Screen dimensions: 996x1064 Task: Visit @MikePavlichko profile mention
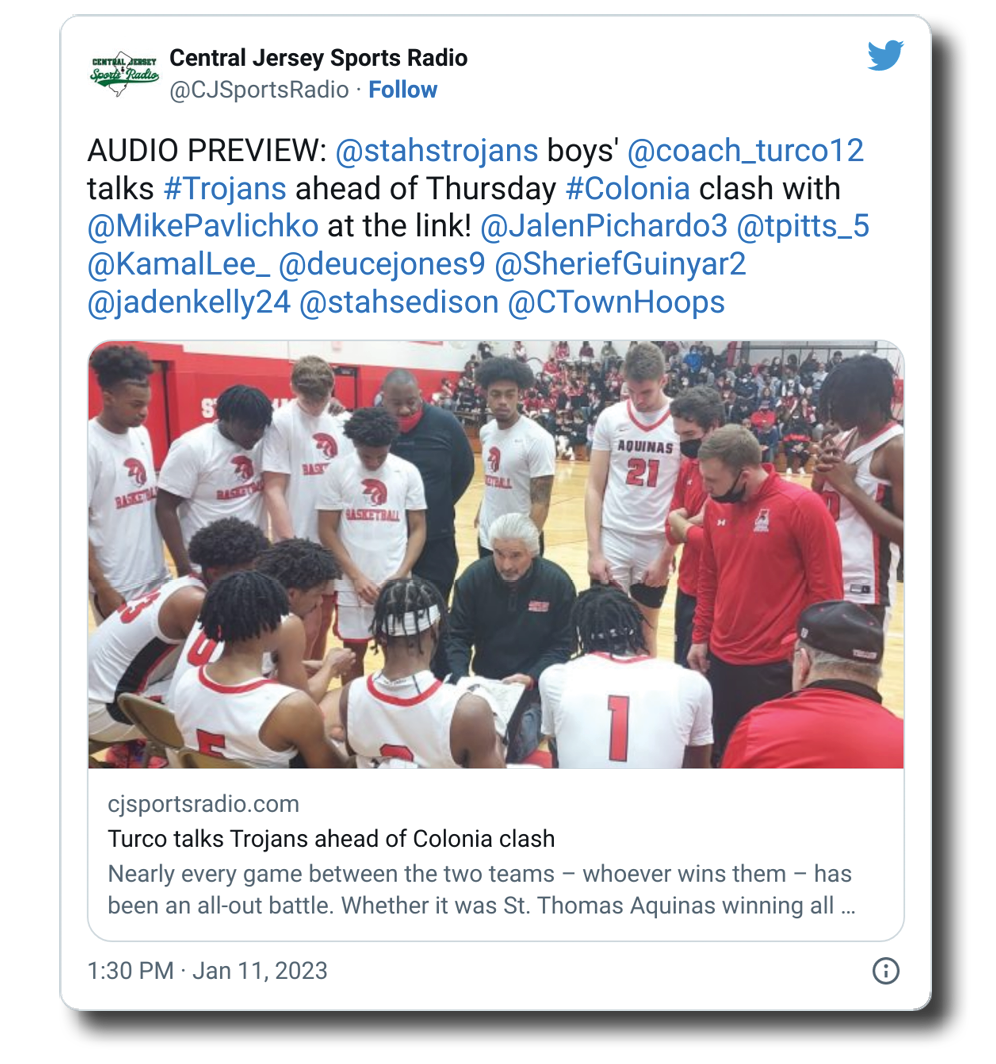pos(203,226)
